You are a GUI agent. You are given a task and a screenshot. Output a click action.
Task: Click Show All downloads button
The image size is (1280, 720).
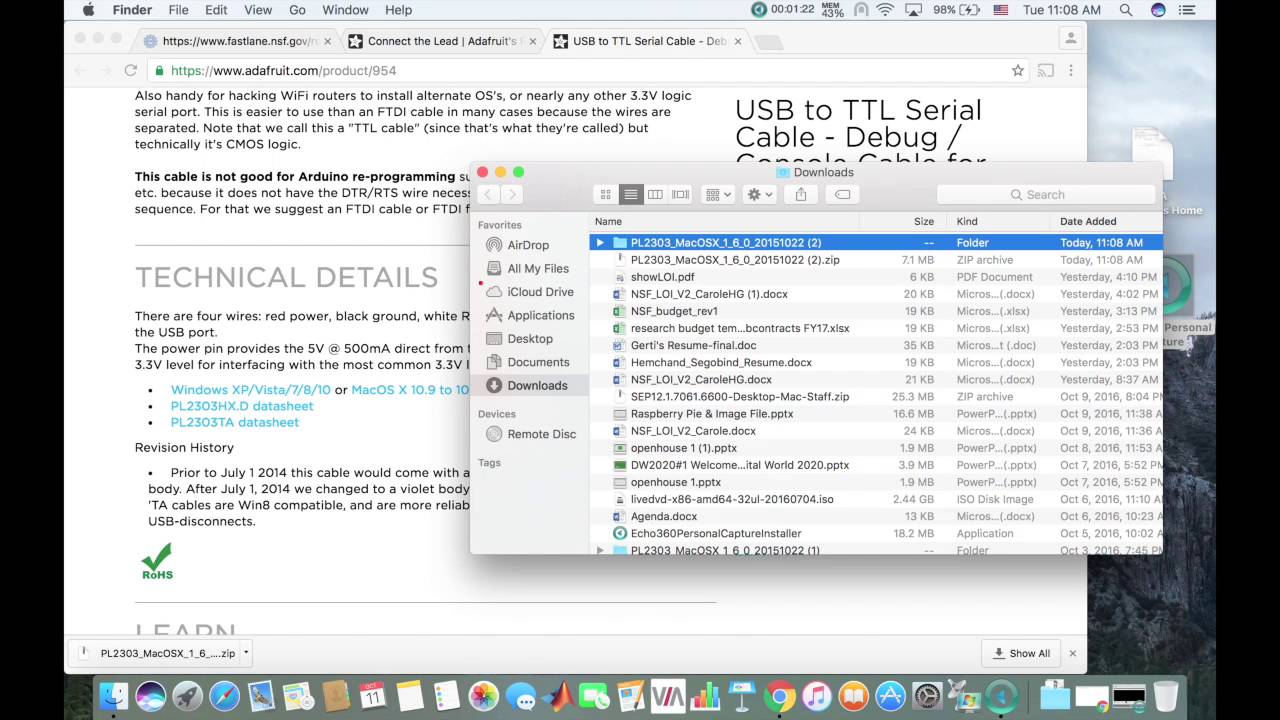click(1021, 653)
